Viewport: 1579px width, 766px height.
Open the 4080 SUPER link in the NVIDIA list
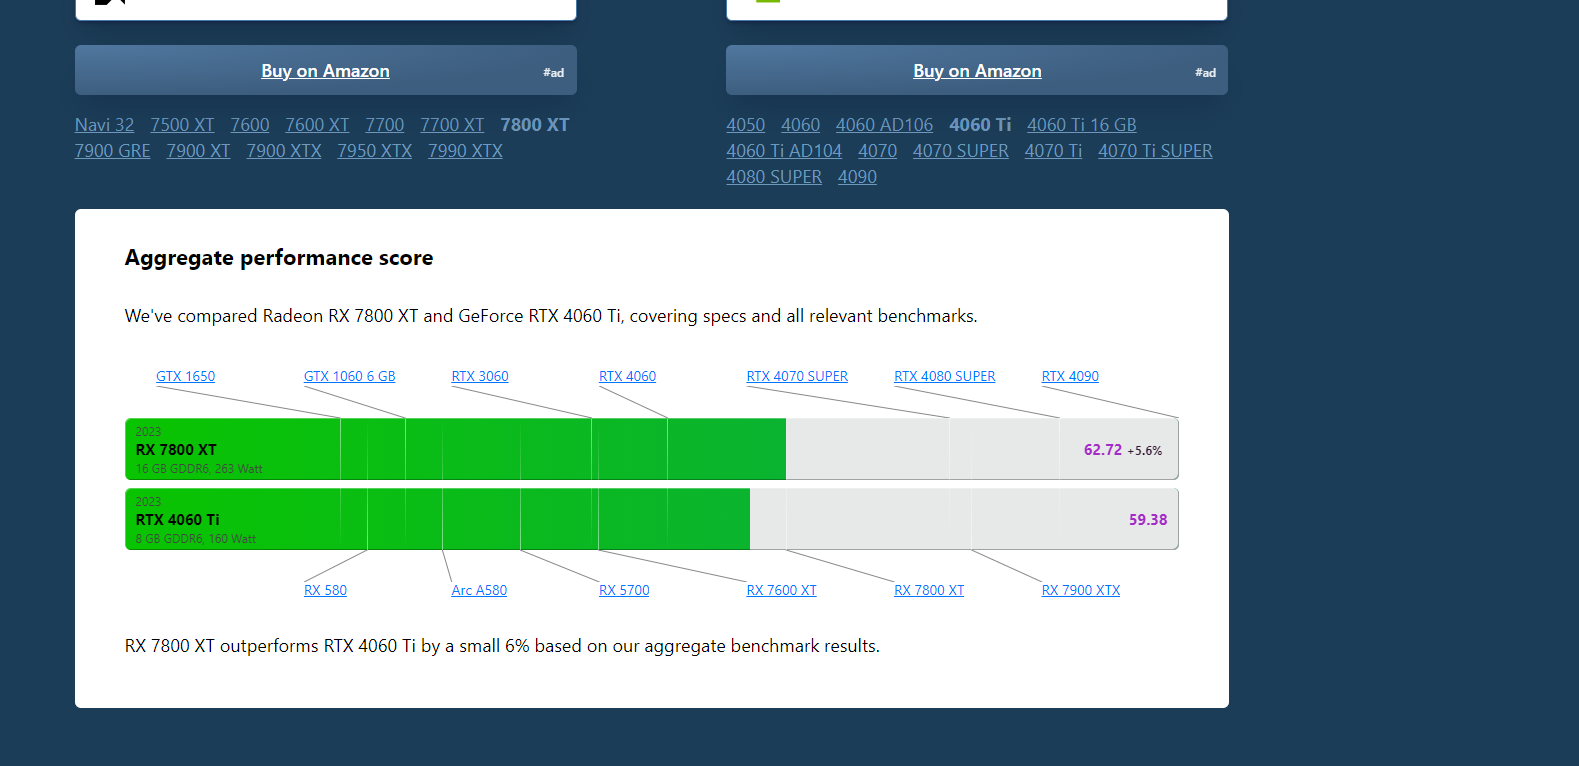774,177
